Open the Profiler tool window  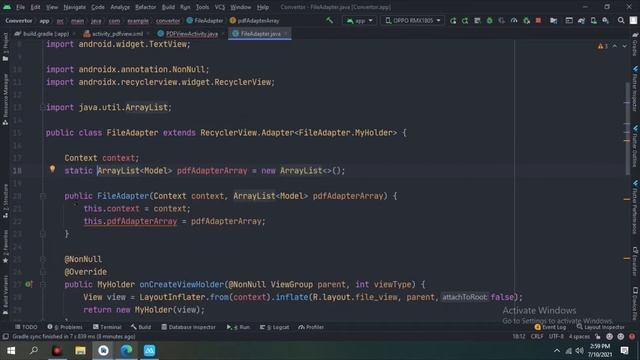click(311, 327)
